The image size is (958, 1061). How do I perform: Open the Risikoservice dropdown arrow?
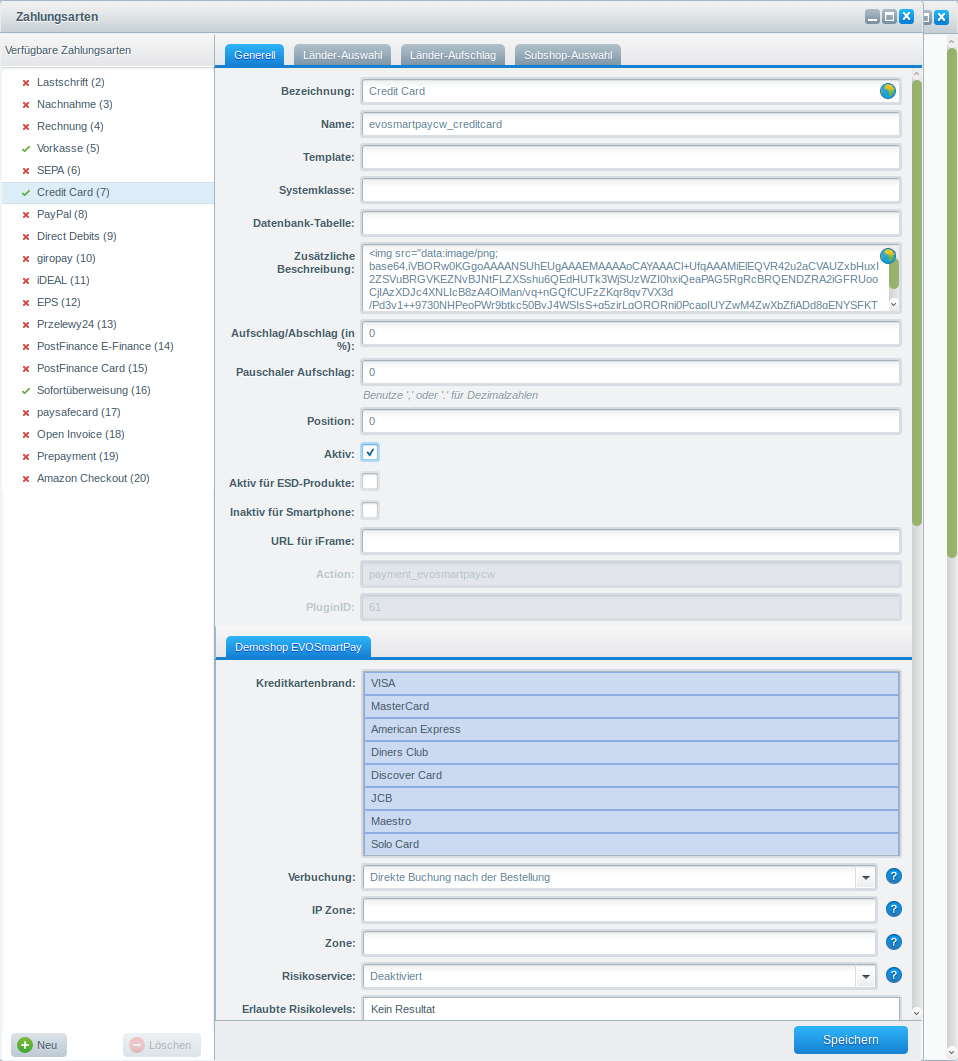865,976
